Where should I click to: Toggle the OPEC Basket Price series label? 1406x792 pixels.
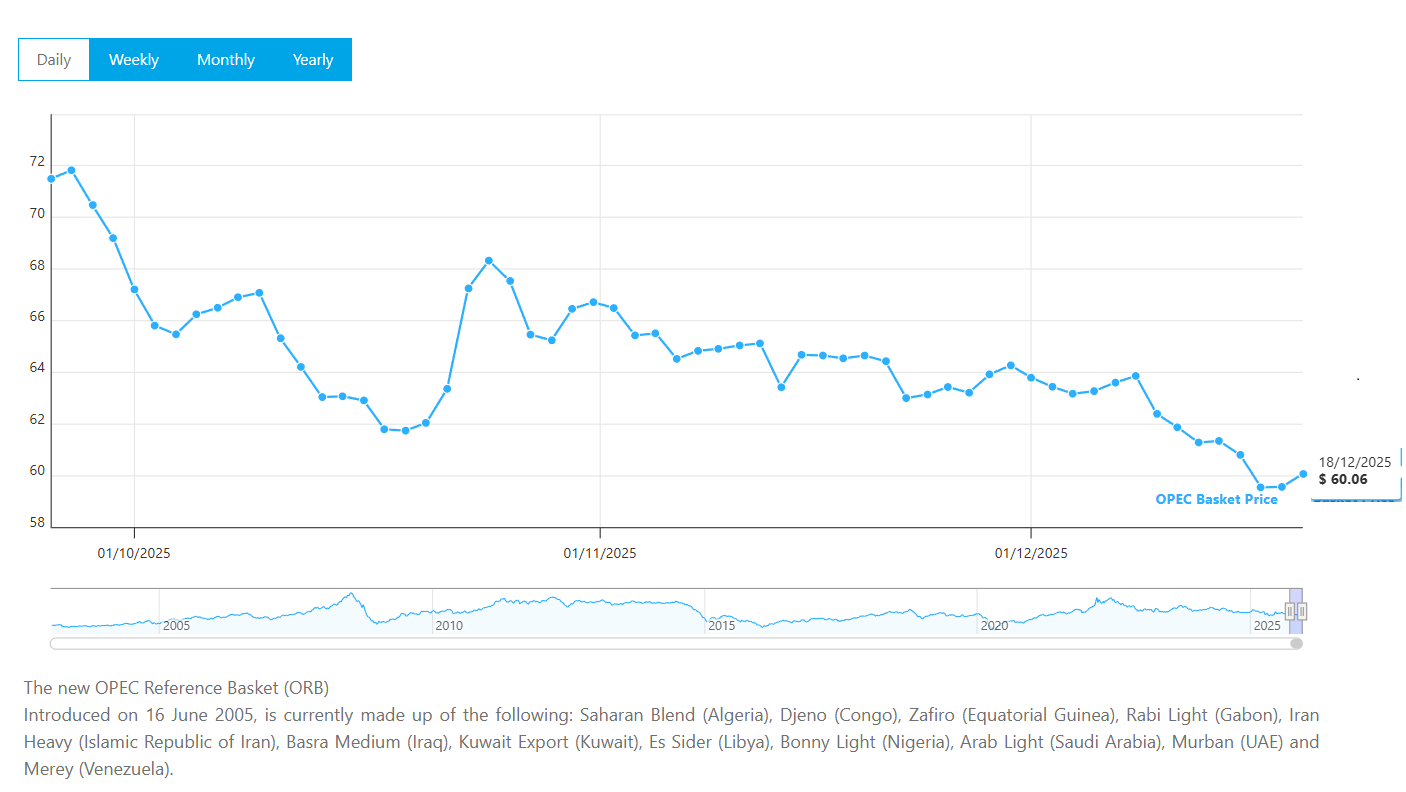coord(1216,499)
